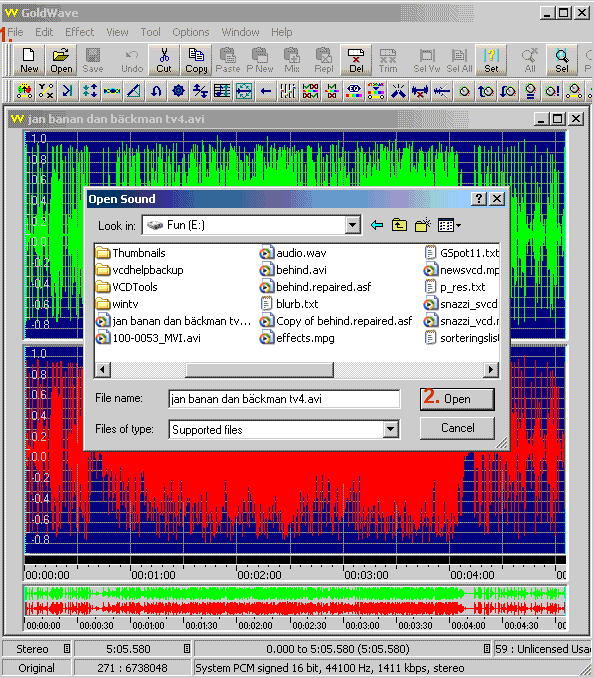Click the triangle ramp effect icon
594x678 pixels.
click(134, 91)
